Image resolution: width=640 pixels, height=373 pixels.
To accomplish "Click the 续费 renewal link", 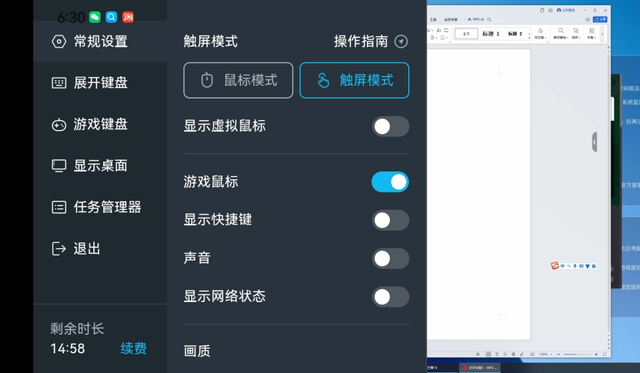I will pos(133,349).
